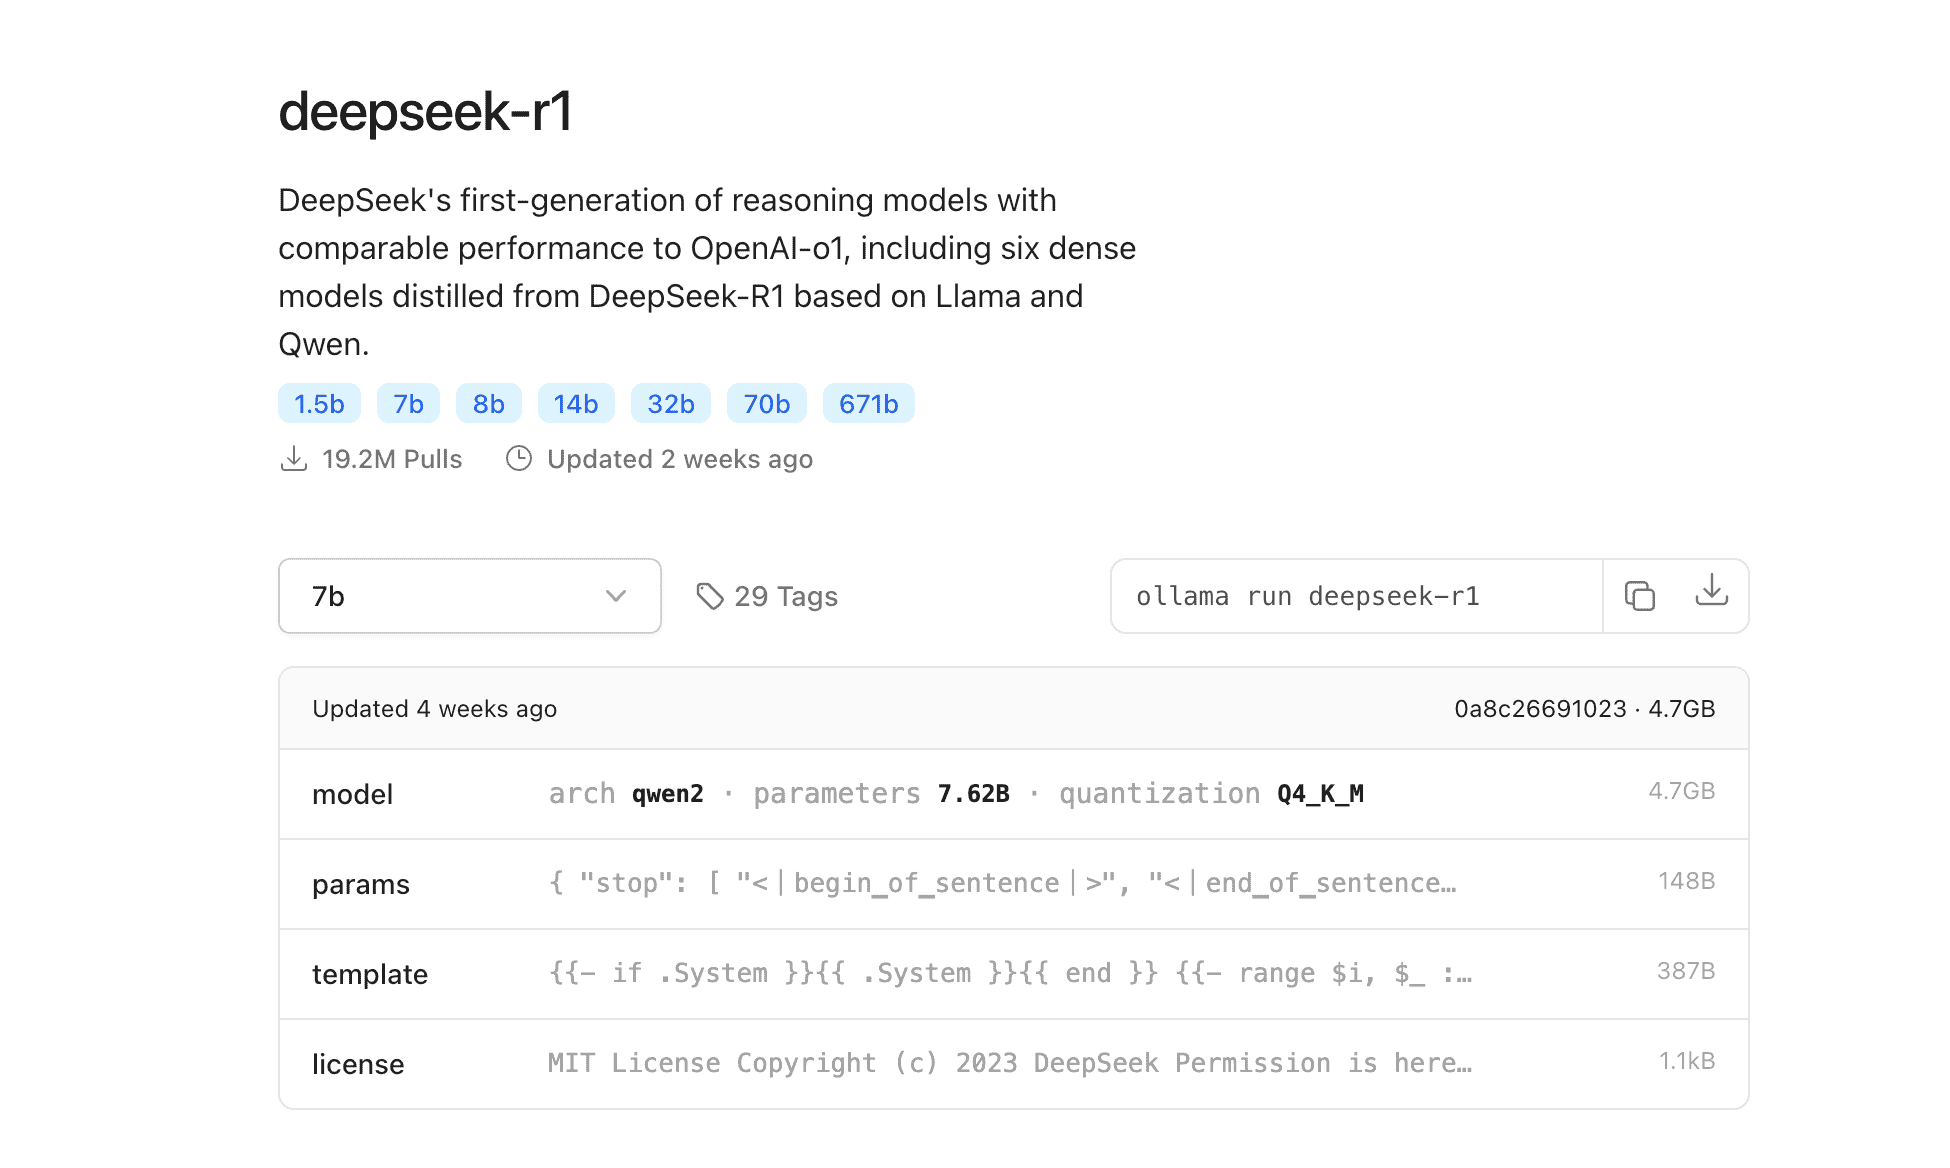This screenshot has height=1168, width=1950.
Task: Open the params file row
Action: coord(1013,884)
